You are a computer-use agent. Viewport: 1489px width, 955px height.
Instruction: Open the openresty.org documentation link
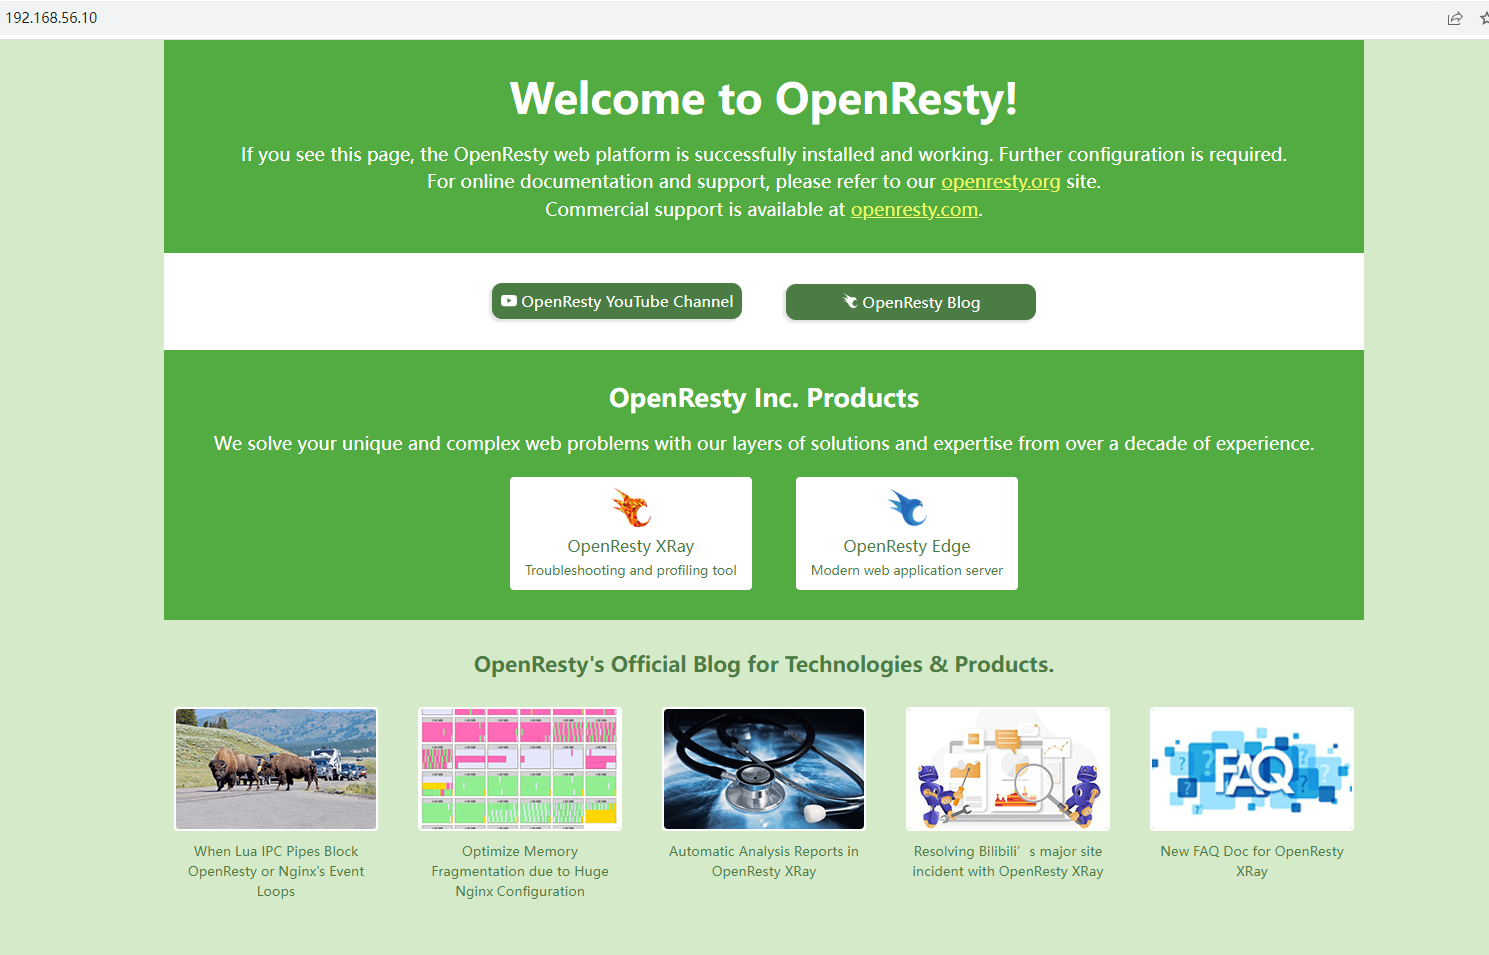(x=1000, y=181)
